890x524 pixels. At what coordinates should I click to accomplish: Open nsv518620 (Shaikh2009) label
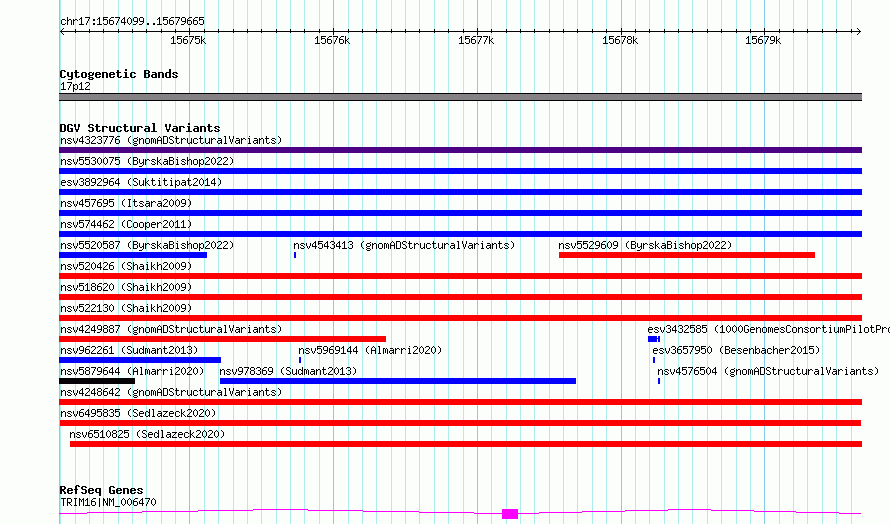point(126,287)
